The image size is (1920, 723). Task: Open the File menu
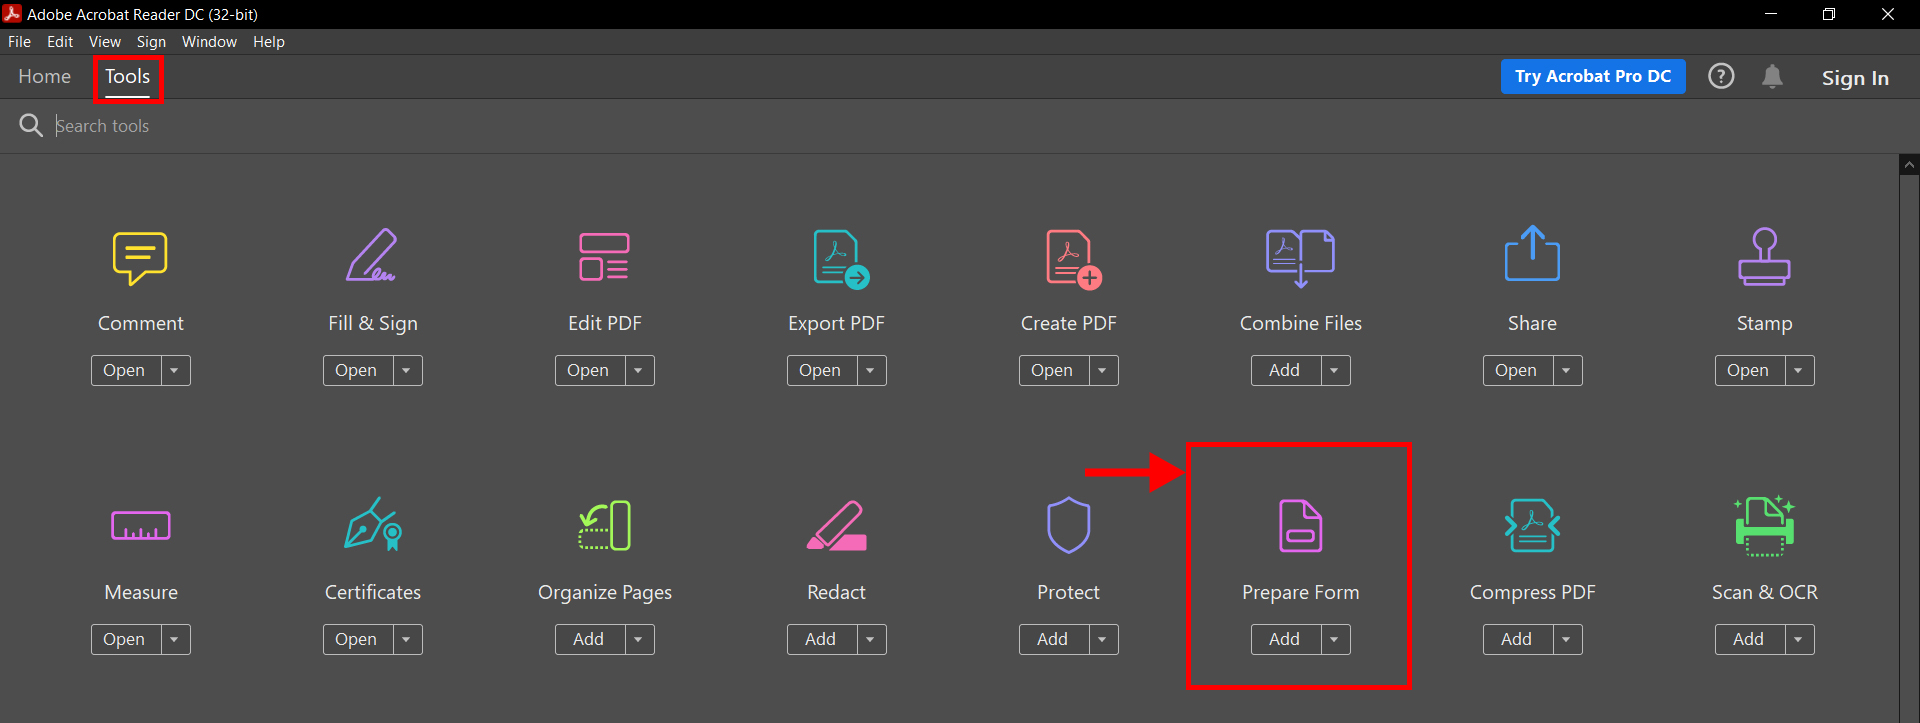(x=19, y=42)
